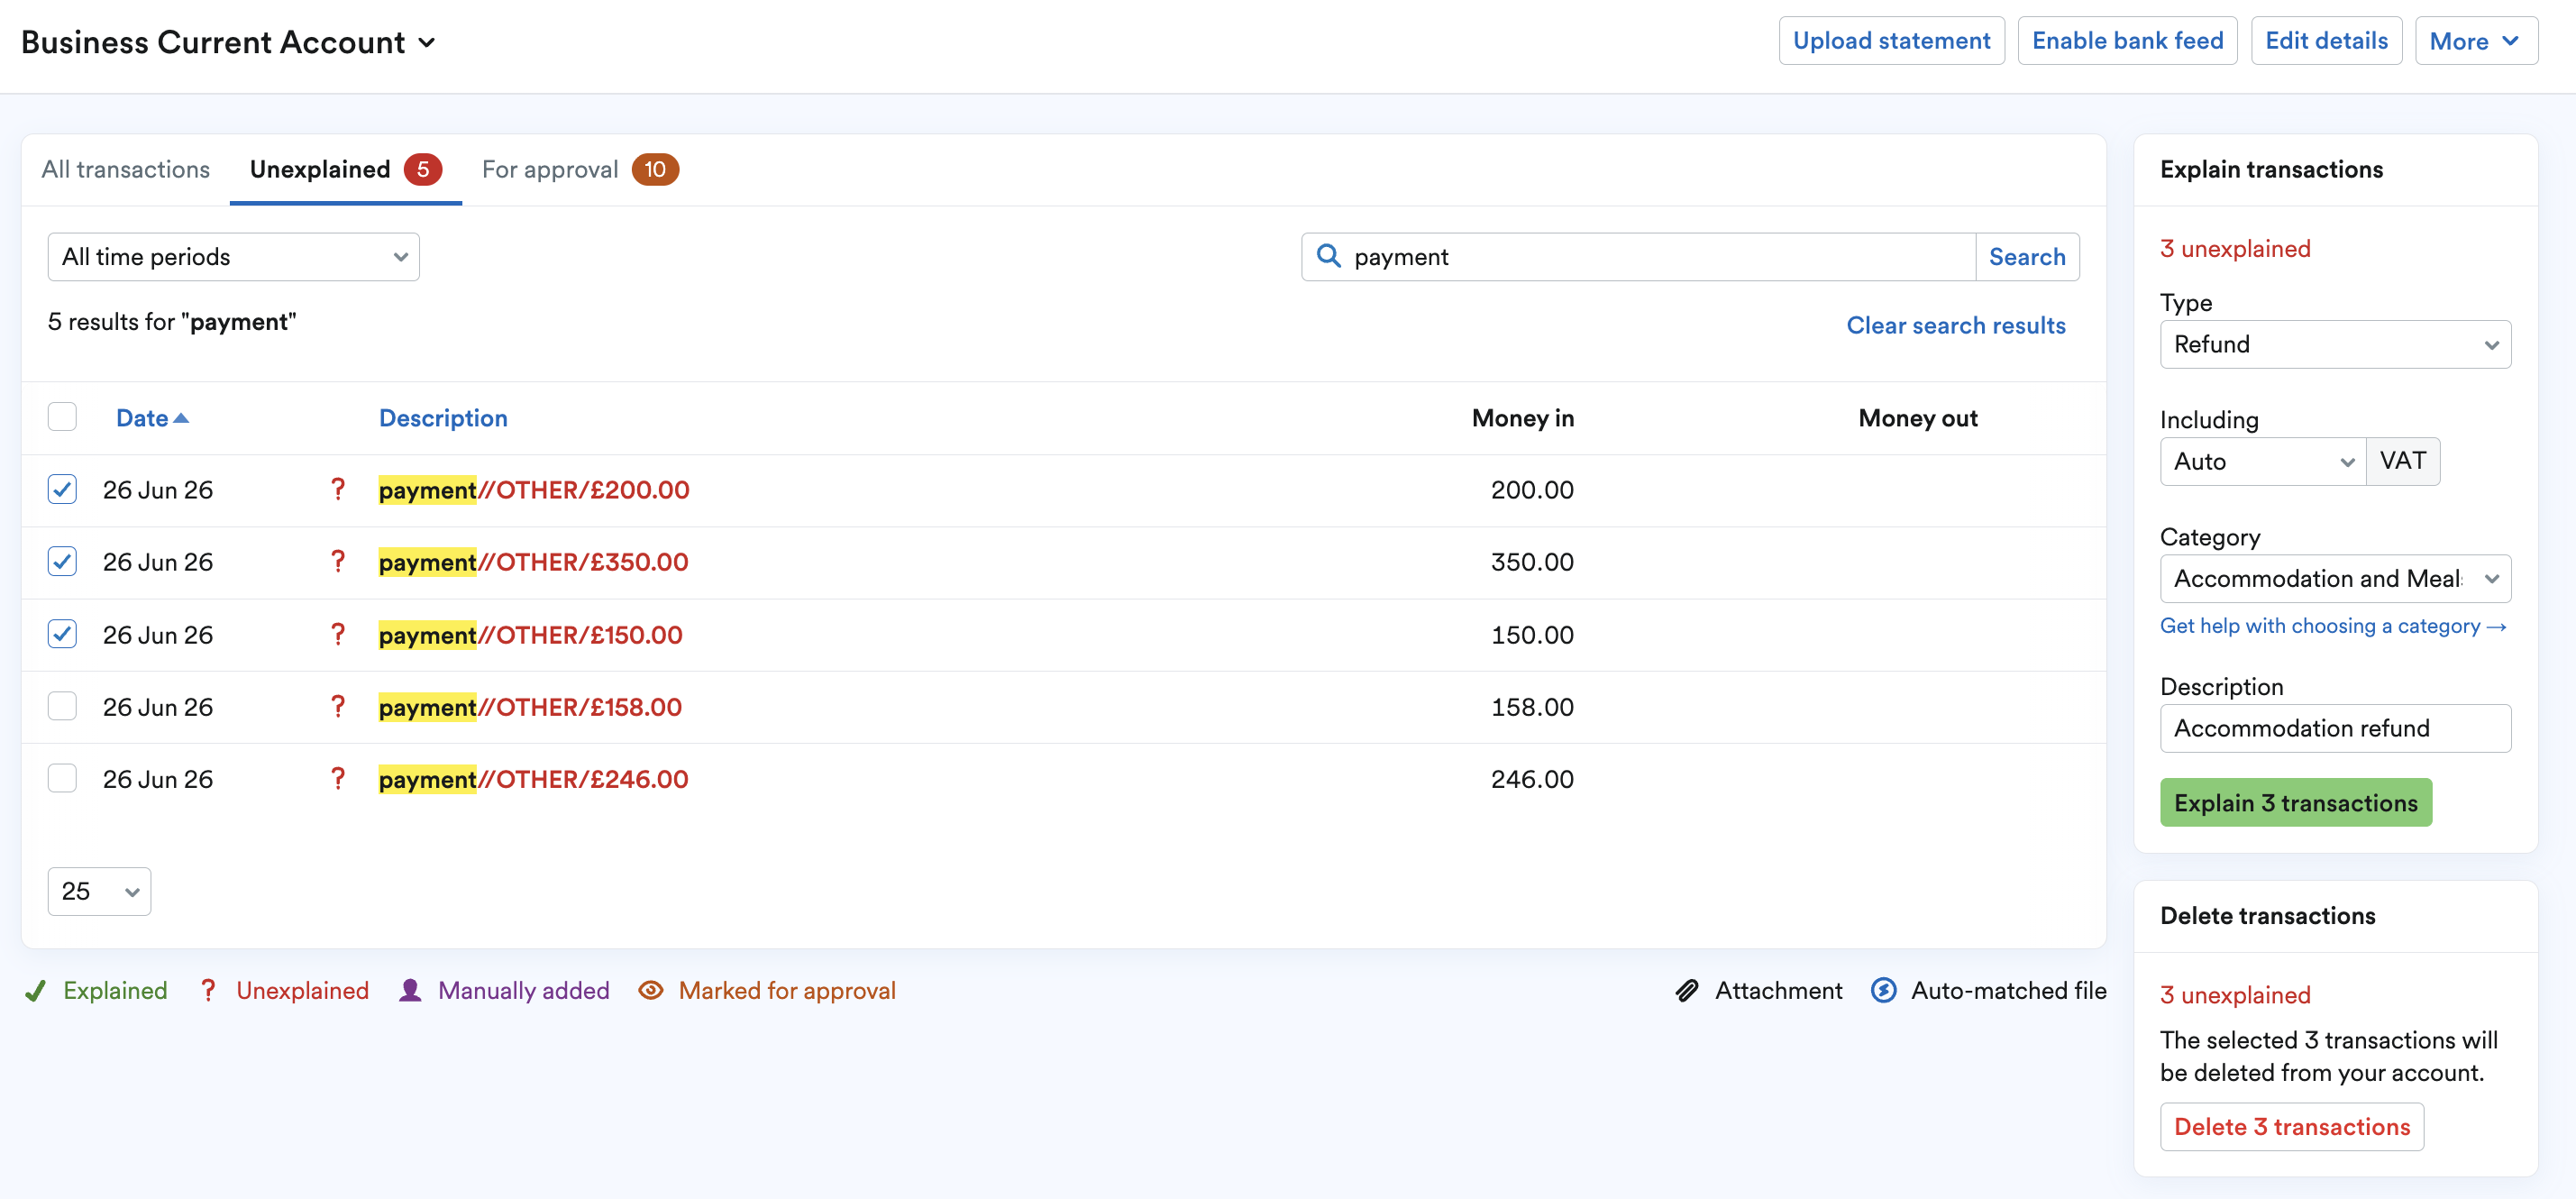This screenshot has height=1199, width=2576.
Task: Click Upload statement button
Action: (x=1891, y=41)
